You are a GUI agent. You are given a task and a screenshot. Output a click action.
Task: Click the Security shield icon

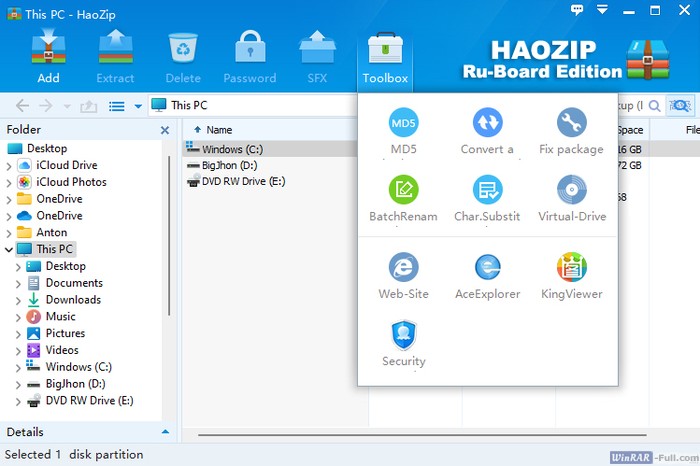point(403,335)
